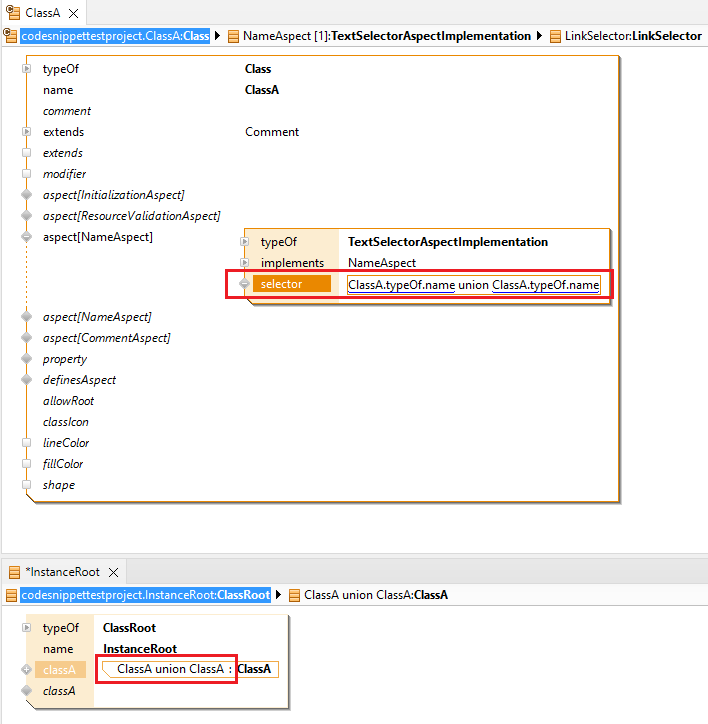
Task: Click class icon before codesnippettestproject.ClassA breadcrumb
Action: coord(10,36)
